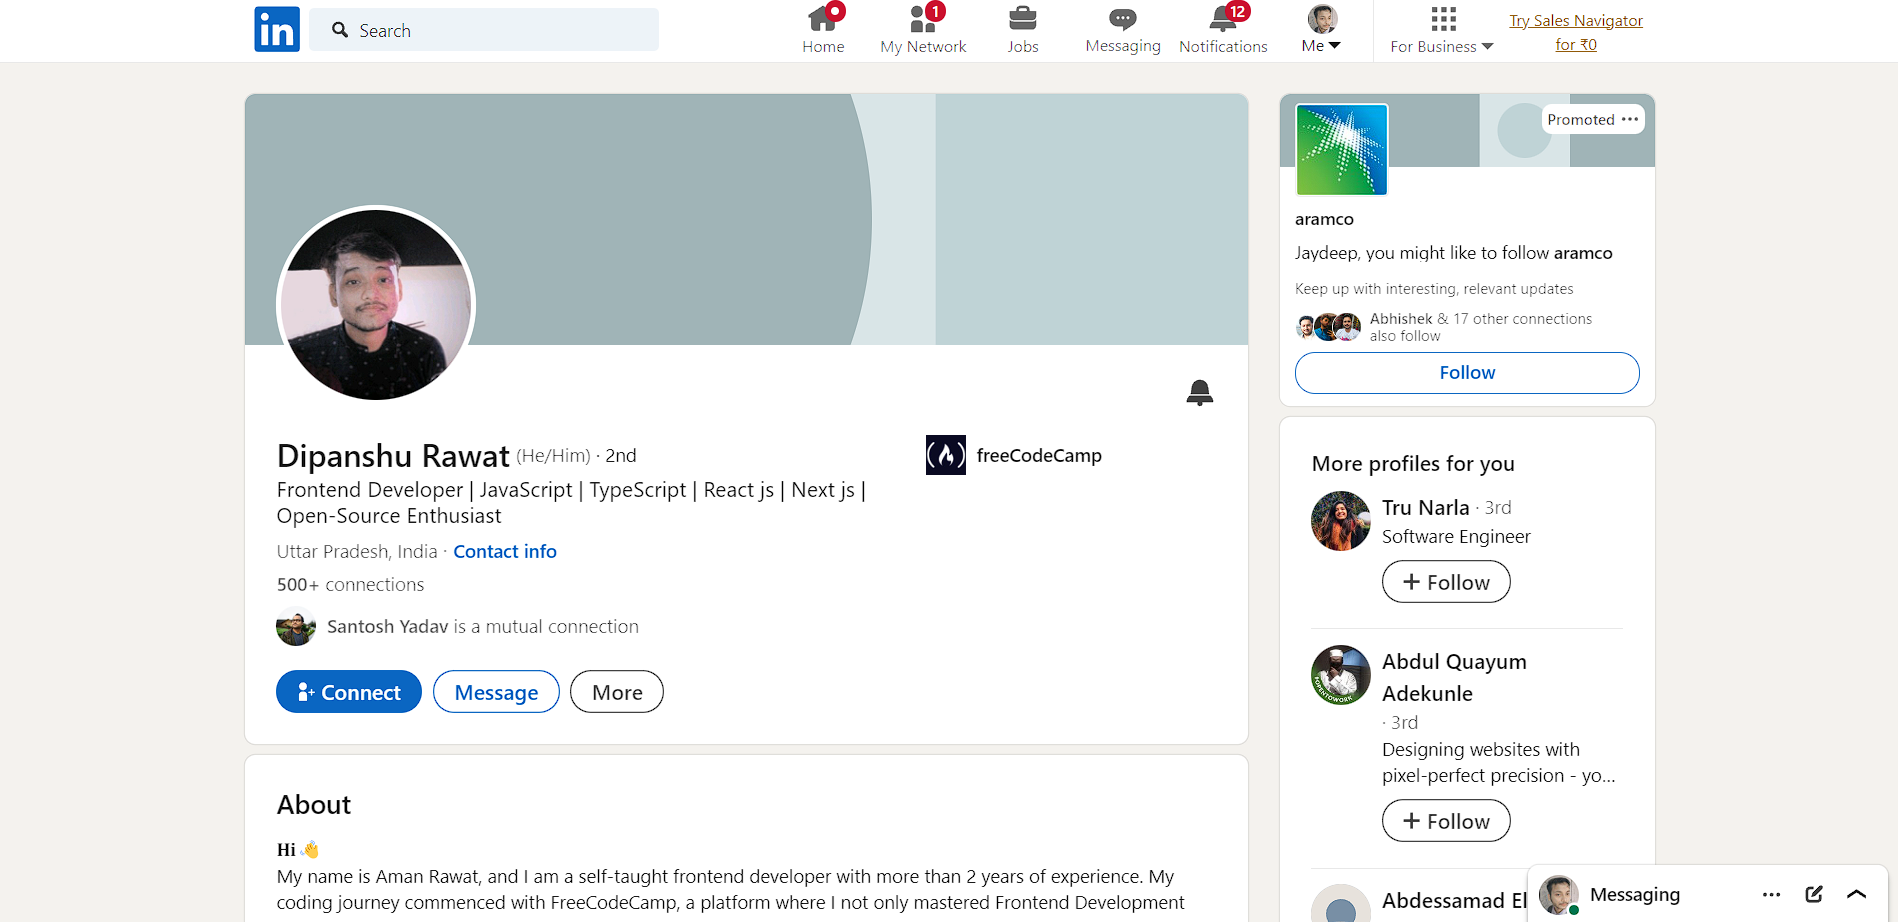Expand the Me profile dropdown
Screen dimensions: 1898x922
pos(1321,29)
